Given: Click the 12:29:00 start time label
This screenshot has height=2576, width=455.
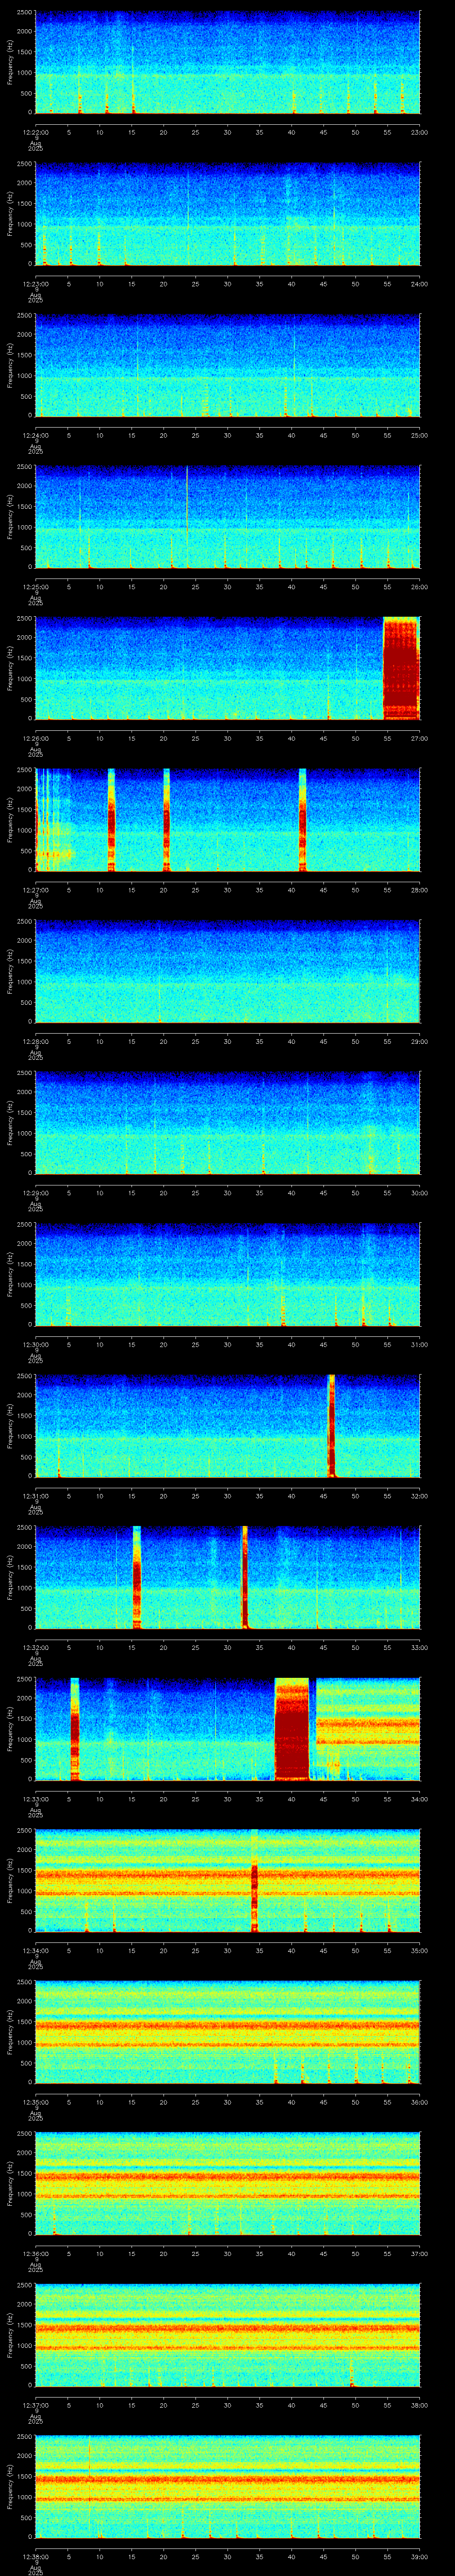Looking at the screenshot, I should coord(35,1193).
